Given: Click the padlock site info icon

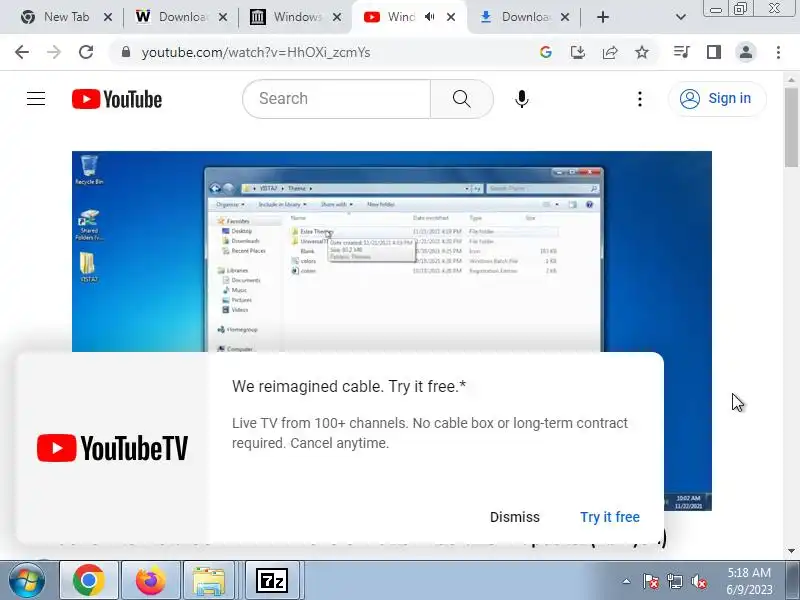Looking at the screenshot, I should [126, 52].
